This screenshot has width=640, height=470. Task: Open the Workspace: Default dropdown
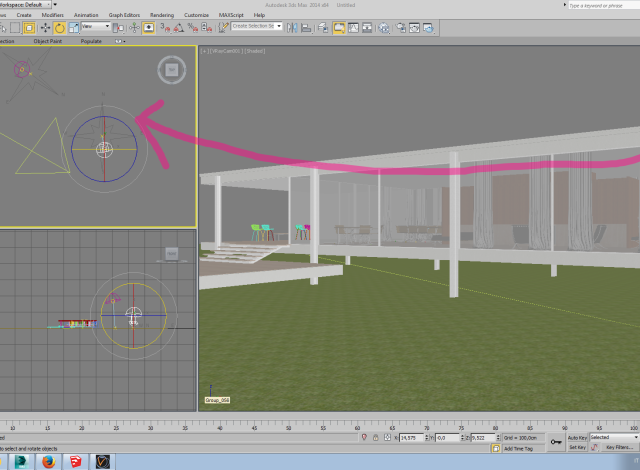pyautogui.click(x=25, y=4)
